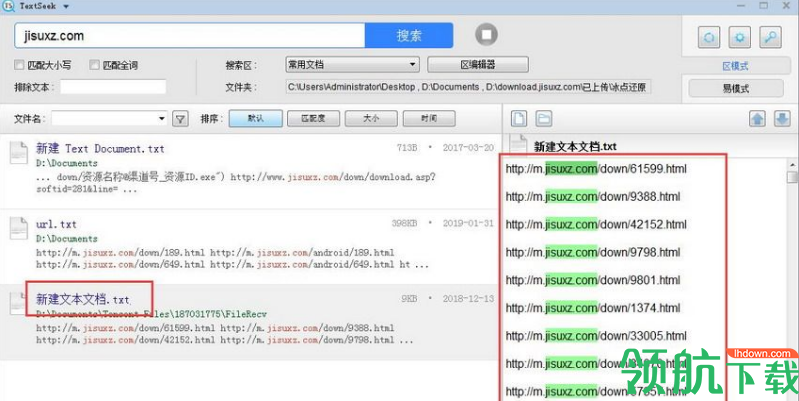
Task: Click the preview line down/9388.html
Action: coord(593,197)
